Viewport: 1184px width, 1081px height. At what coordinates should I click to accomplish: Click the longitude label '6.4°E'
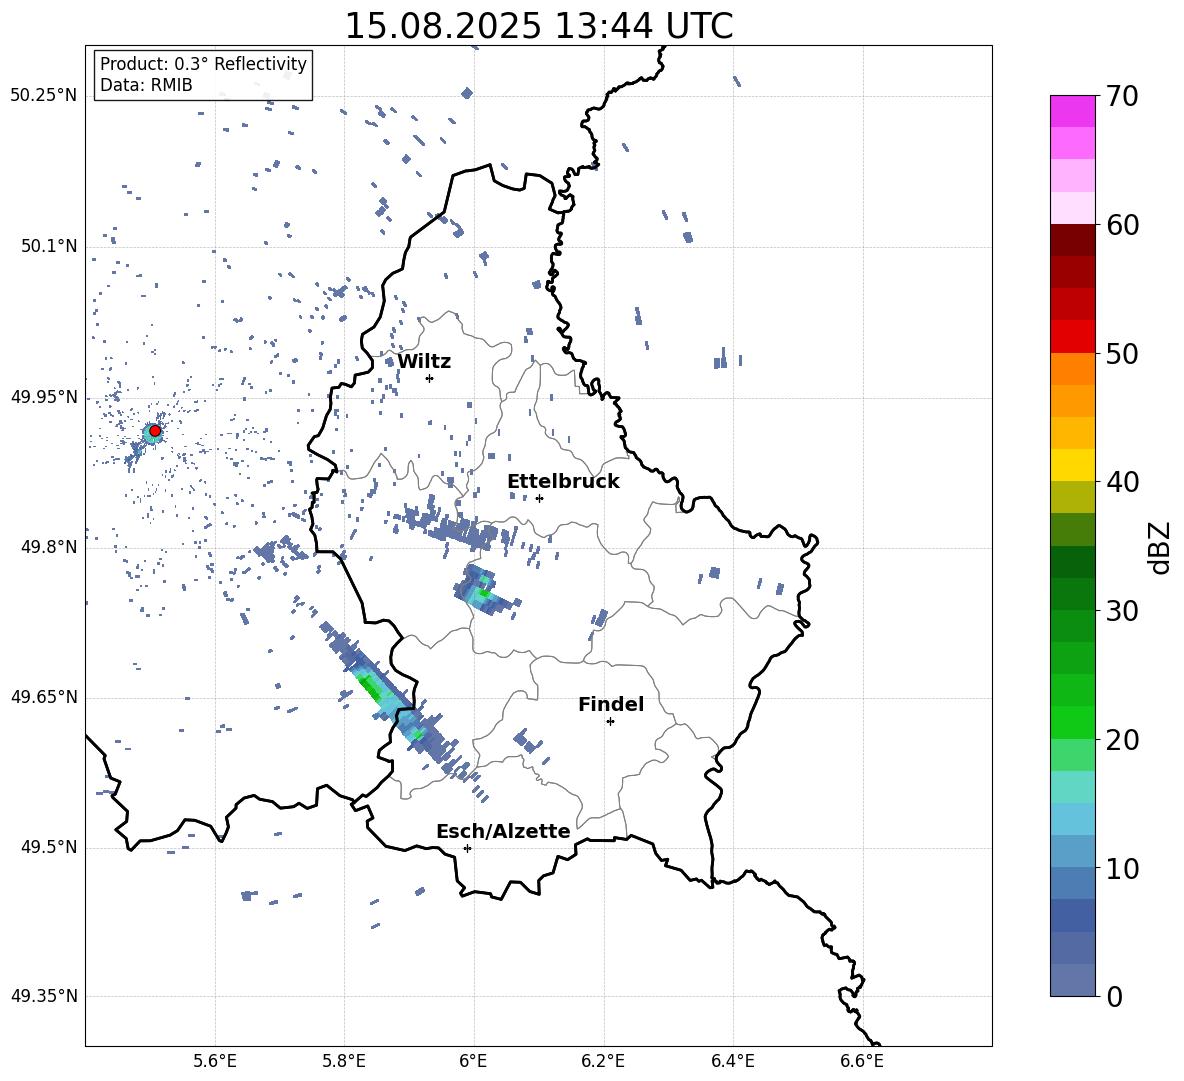tap(732, 1061)
